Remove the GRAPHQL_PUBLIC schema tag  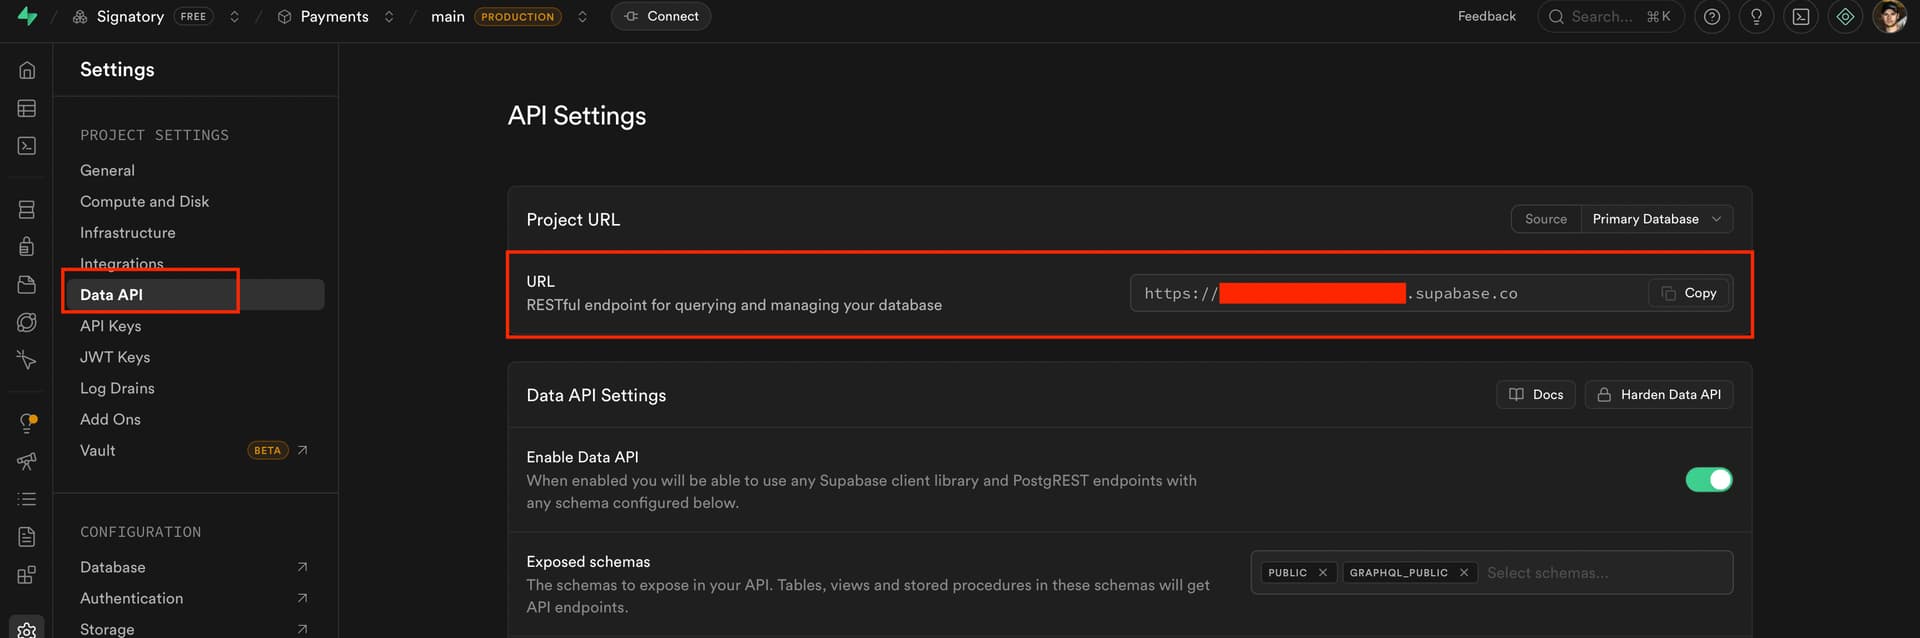click(1463, 573)
